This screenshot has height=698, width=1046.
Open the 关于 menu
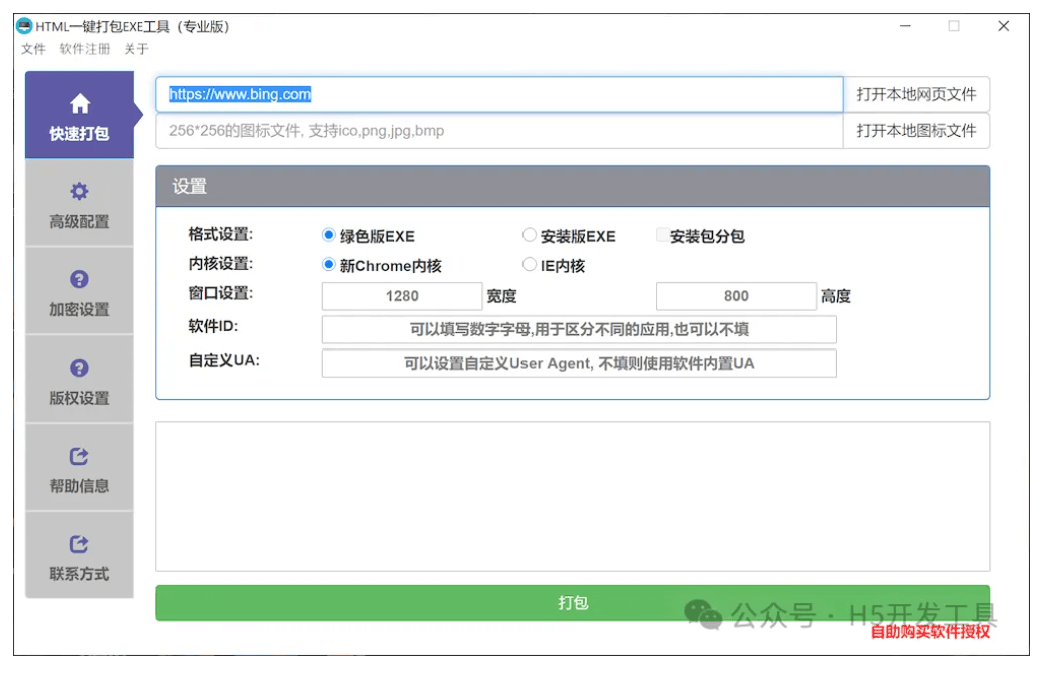click(x=136, y=49)
